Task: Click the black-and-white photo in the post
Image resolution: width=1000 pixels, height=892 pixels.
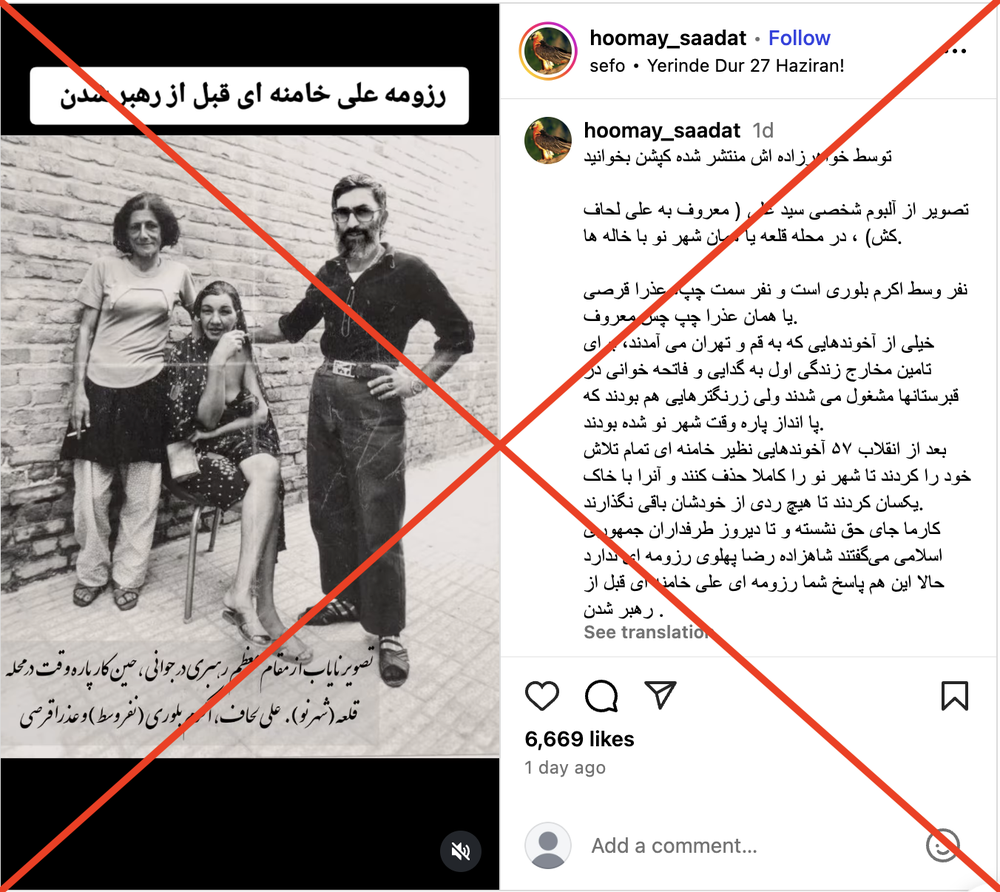Action: 249,446
